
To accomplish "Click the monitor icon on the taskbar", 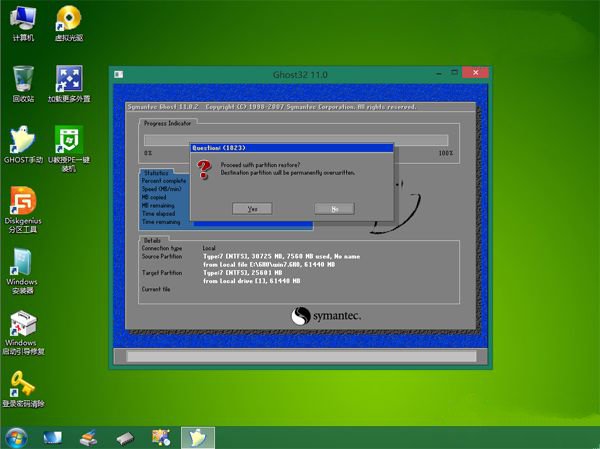I will click(x=52, y=438).
